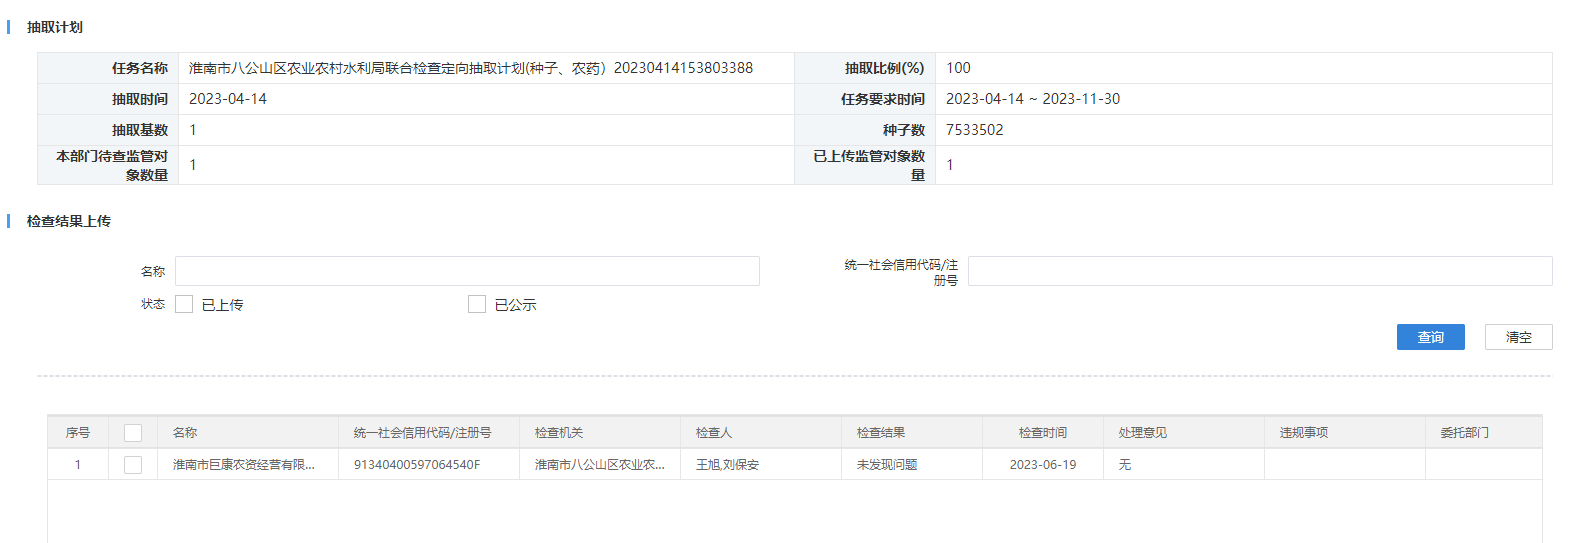Click the 处理意见 column header
The height and width of the screenshot is (543, 1572).
tap(1142, 433)
